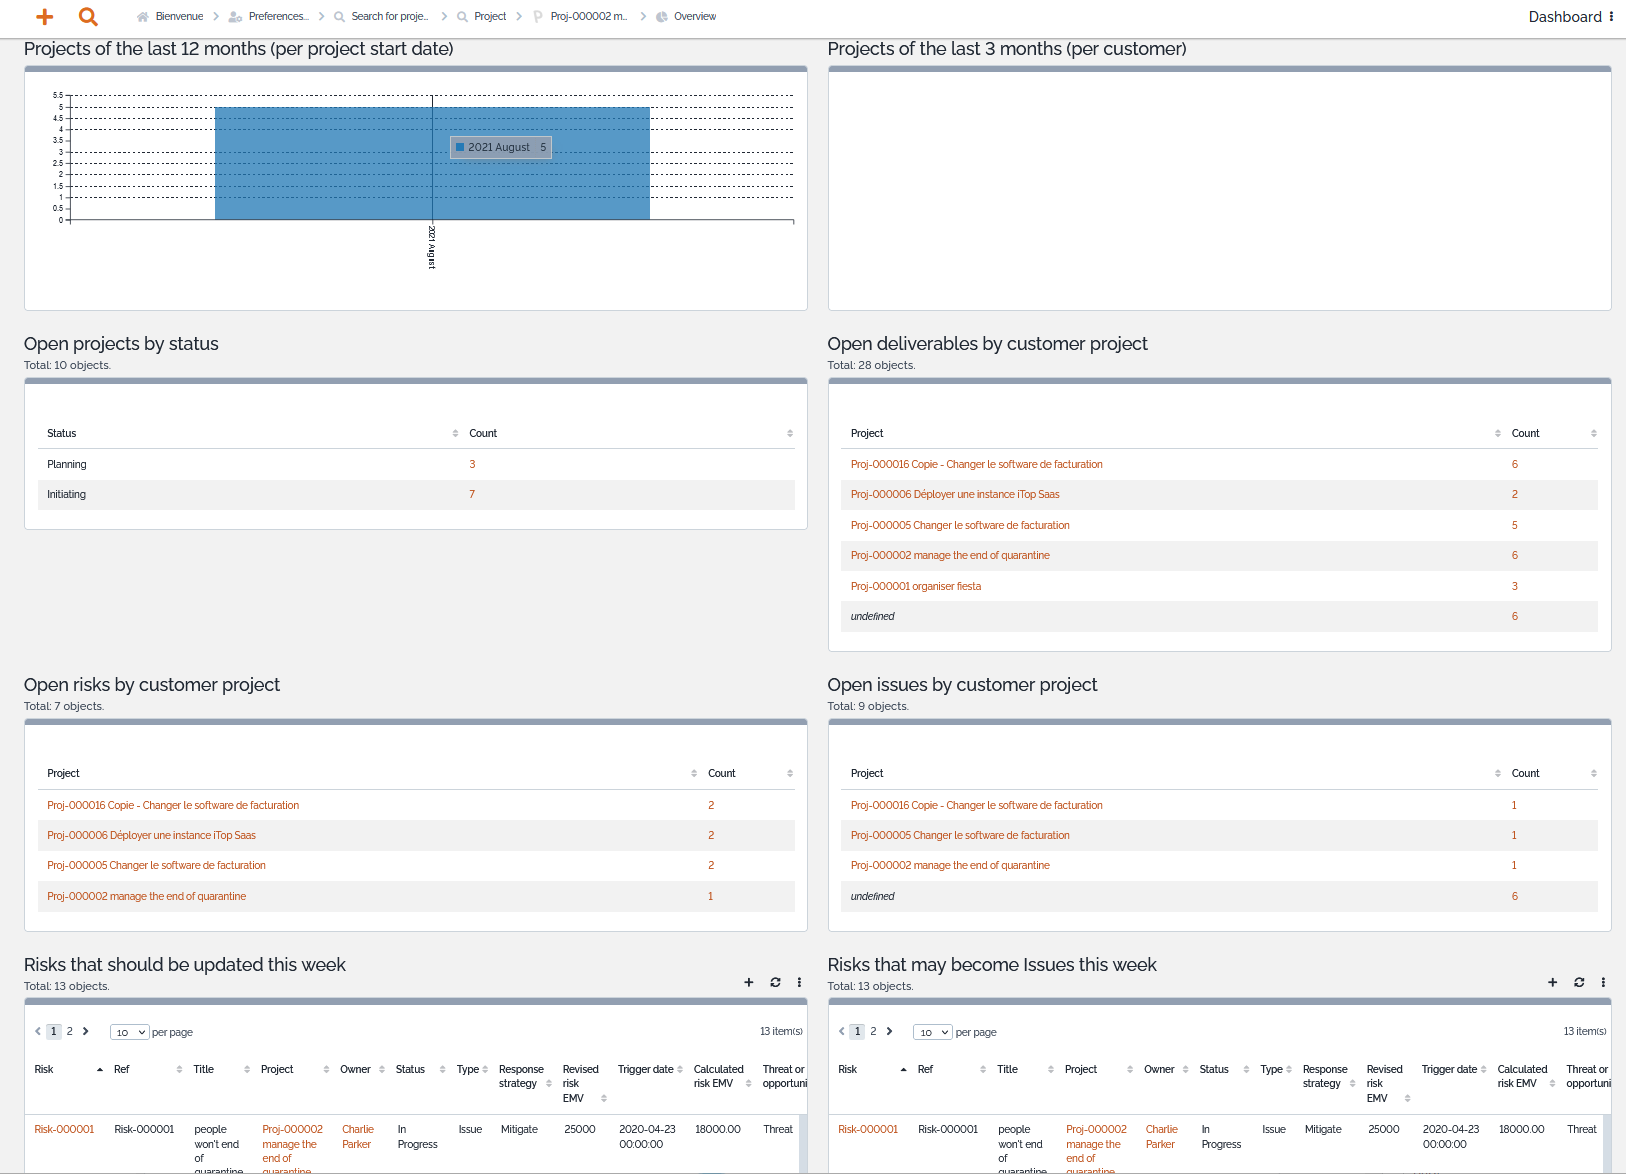Open the kebab menu next to Dashboard
This screenshot has height=1174, width=1626.
(x=1612, y=16)
